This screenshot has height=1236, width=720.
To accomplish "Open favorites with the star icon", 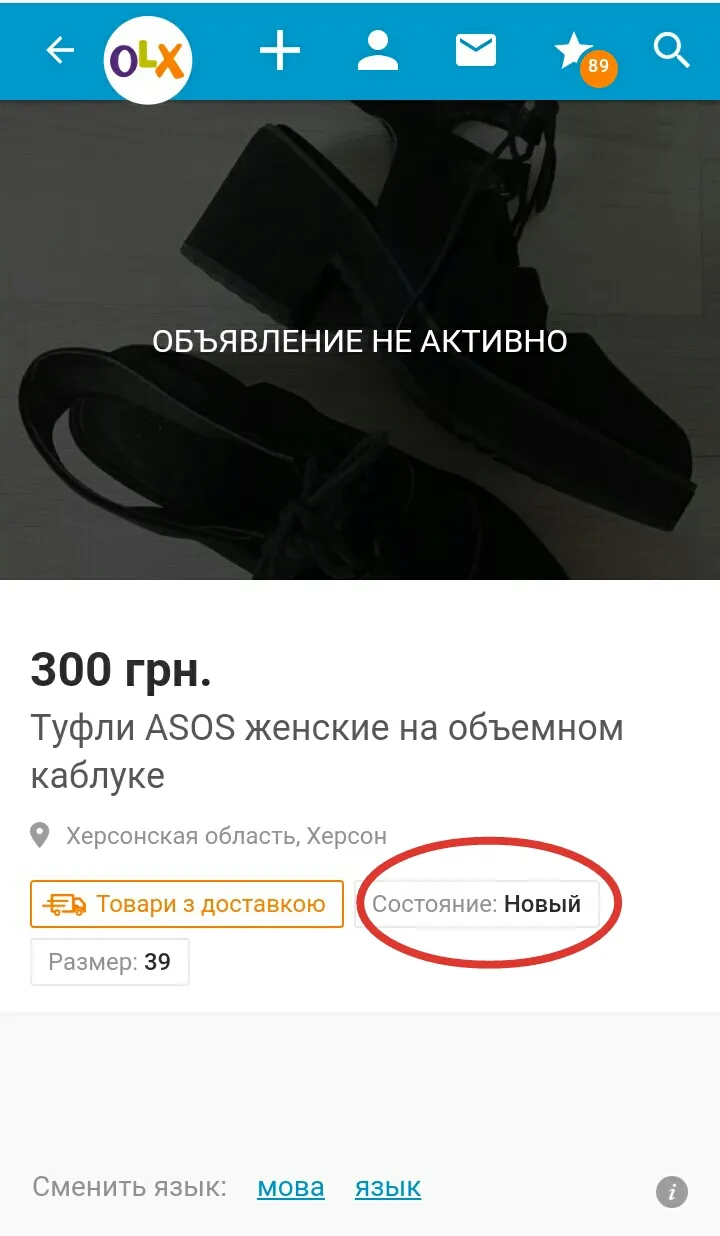I will pyautogui.click(x=573, y=48).
